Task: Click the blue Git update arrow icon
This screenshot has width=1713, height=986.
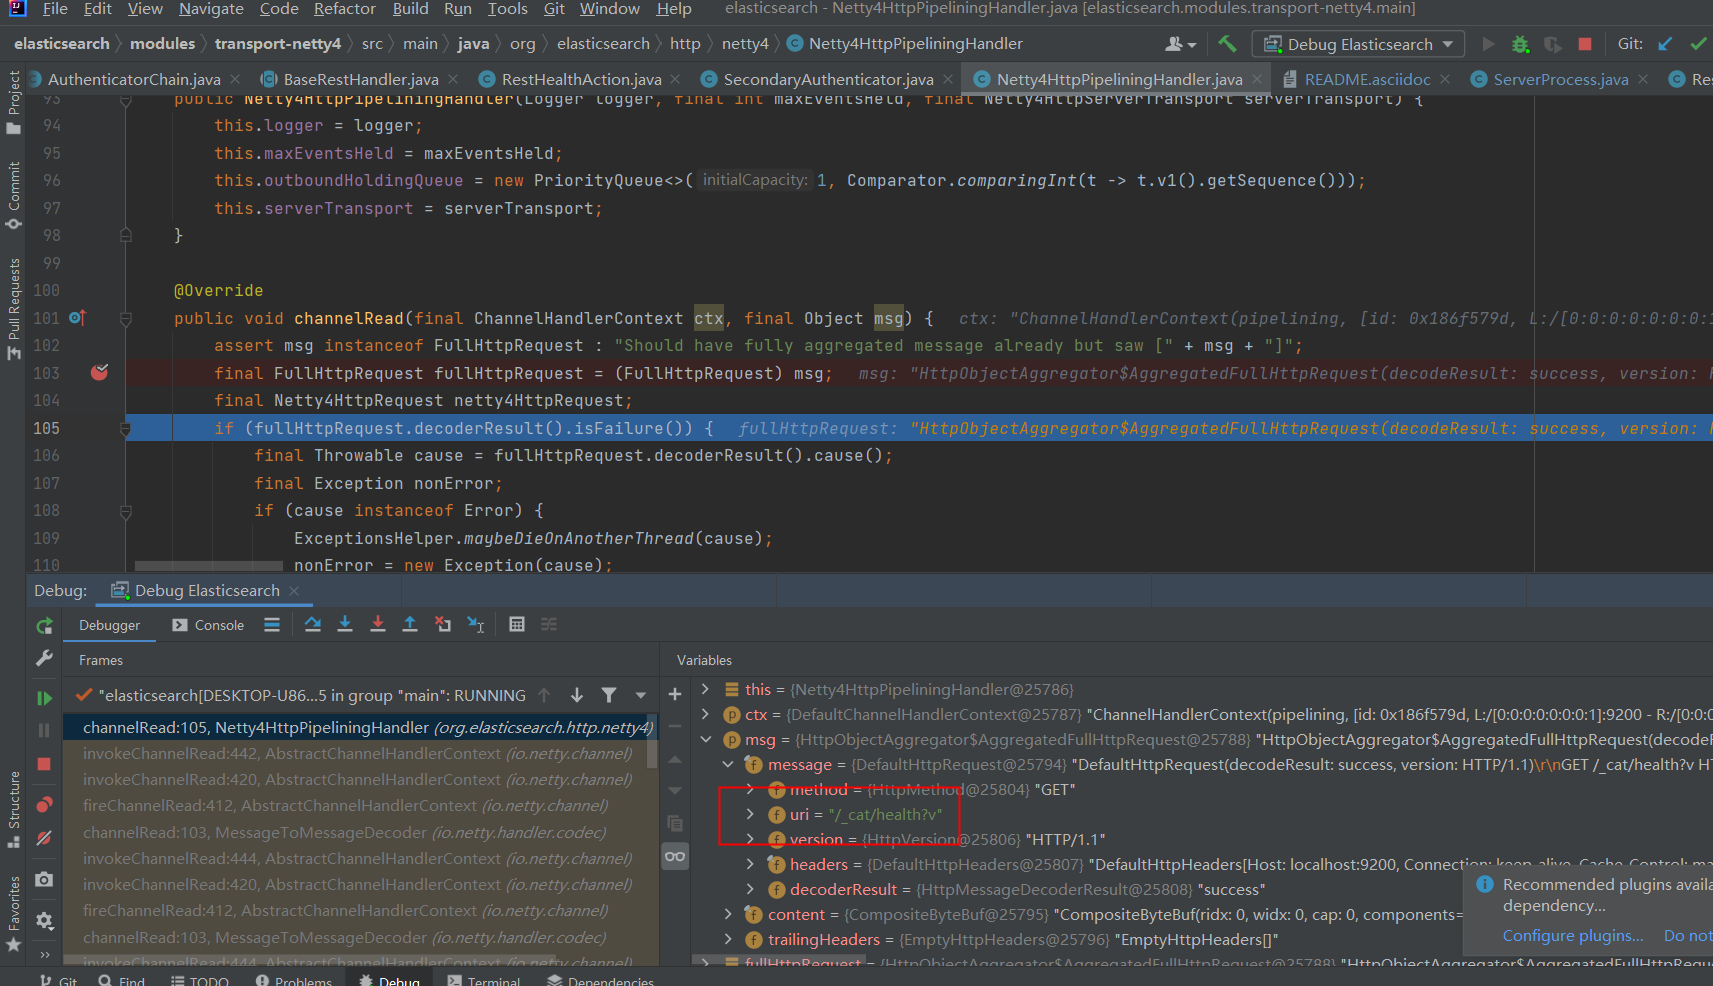Action: click(x=1665, y=44)
